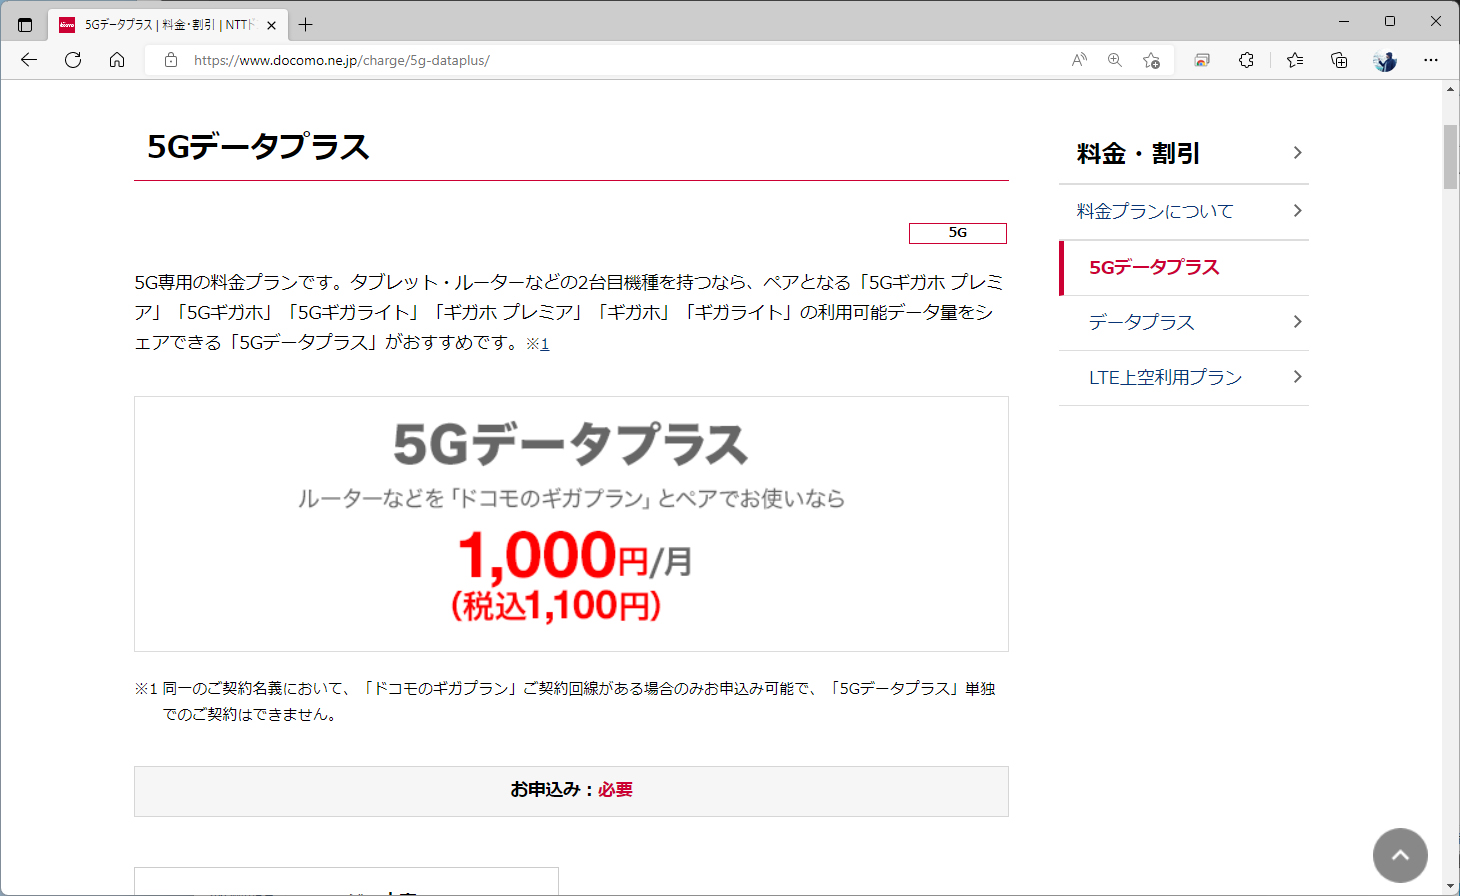Image resolution: width=1460 pixels, height=896 pixels.
Task: Add this page to favorites
Action: (x=1151, y=60)
